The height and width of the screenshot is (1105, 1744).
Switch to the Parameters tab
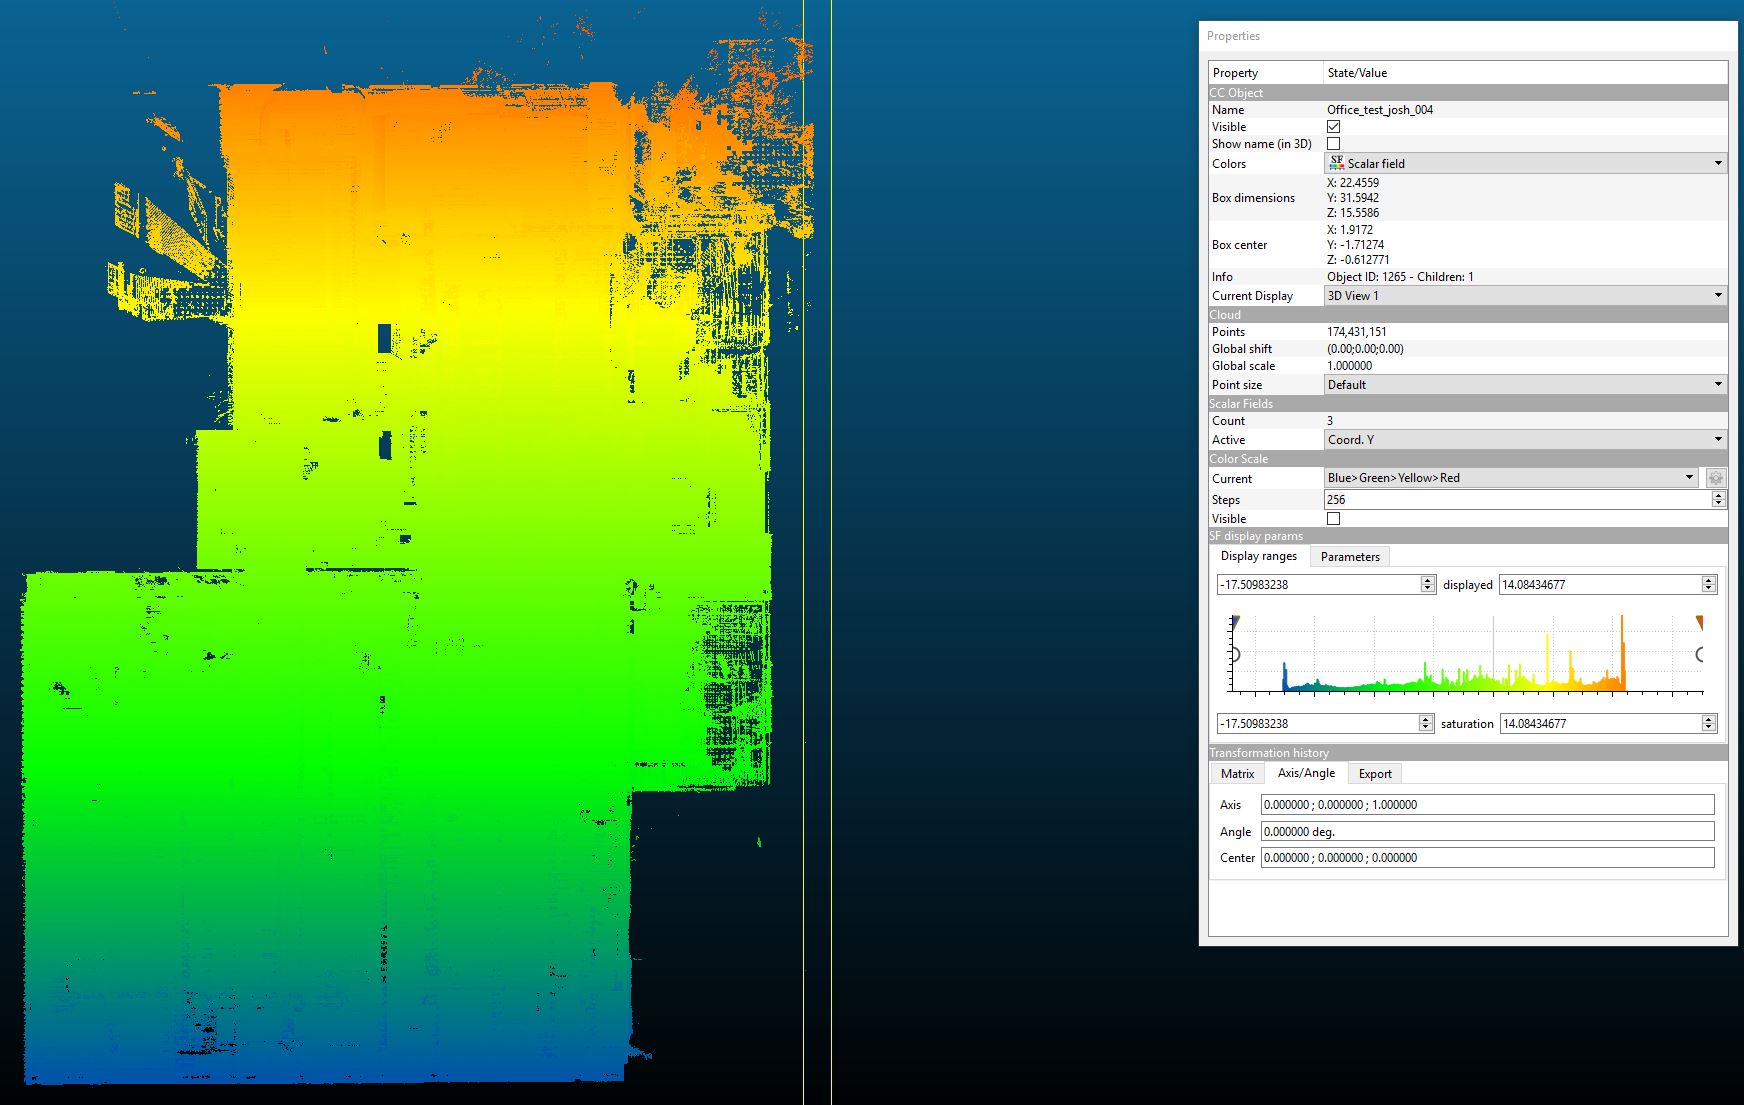pyautogui.click(x=1349, y=557)
